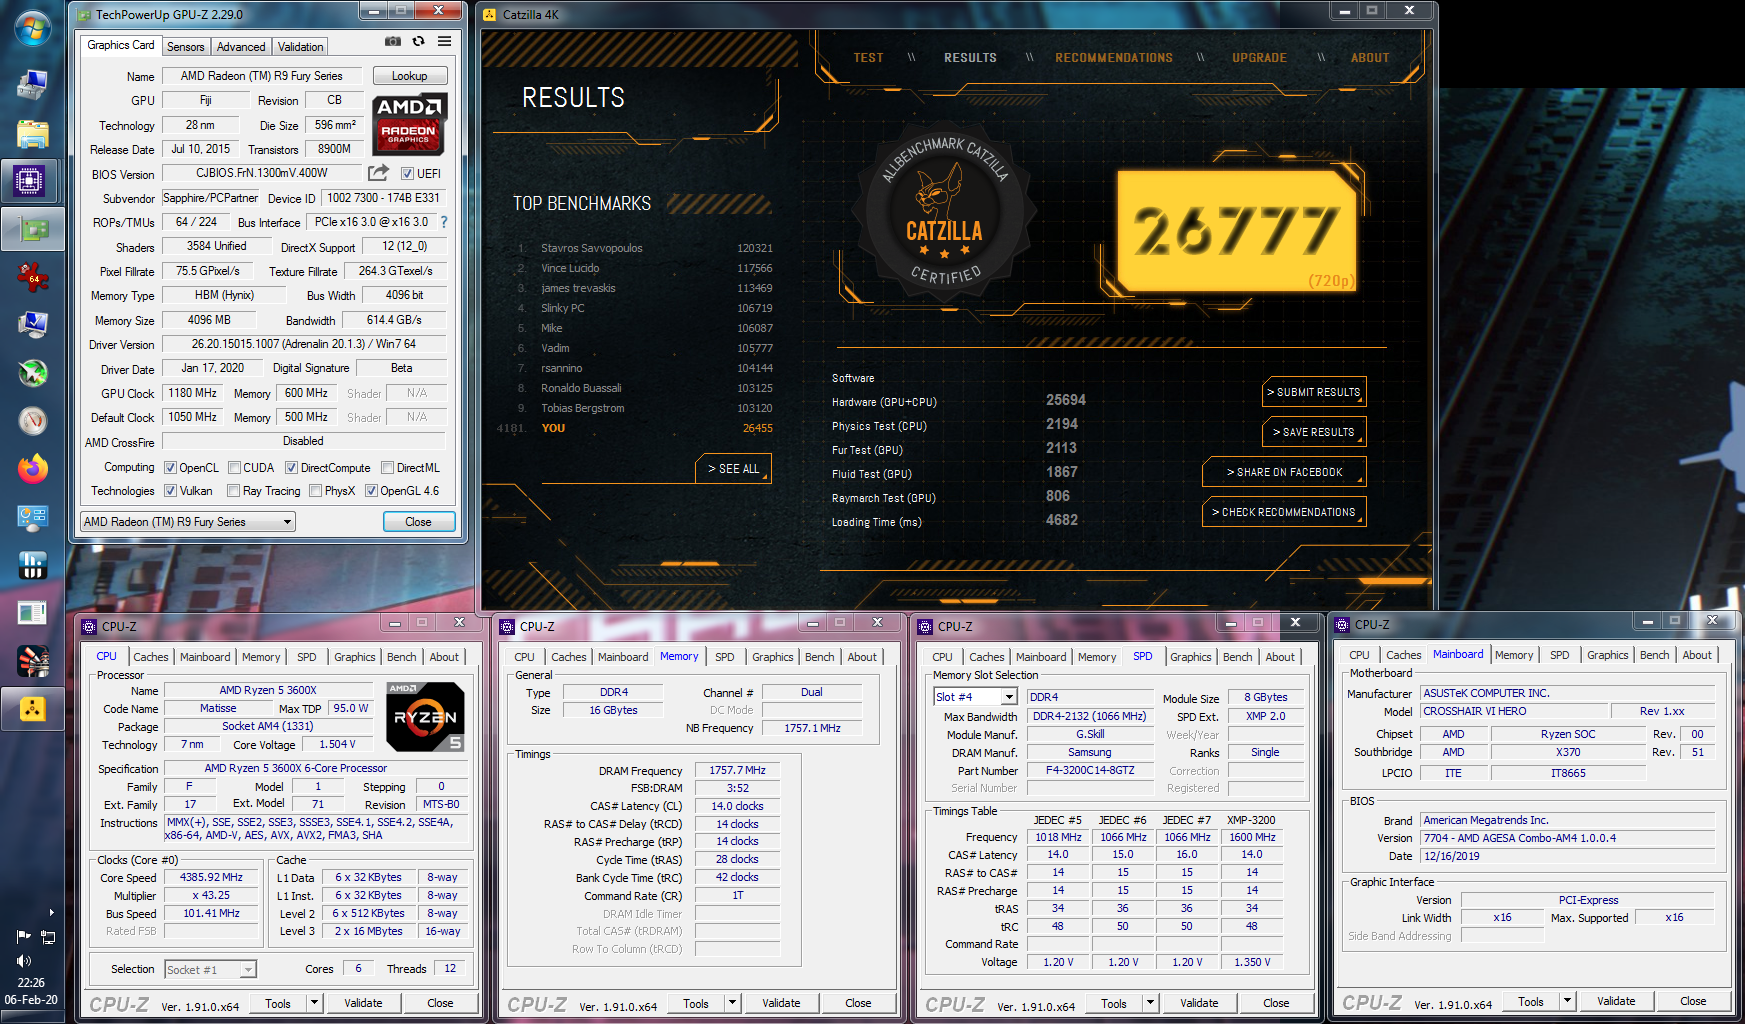Switch to the GPU-Z Validation tab
The height and width of the screenshot is (1024, 1745).
pyautogui.click(x=300, y=47)
